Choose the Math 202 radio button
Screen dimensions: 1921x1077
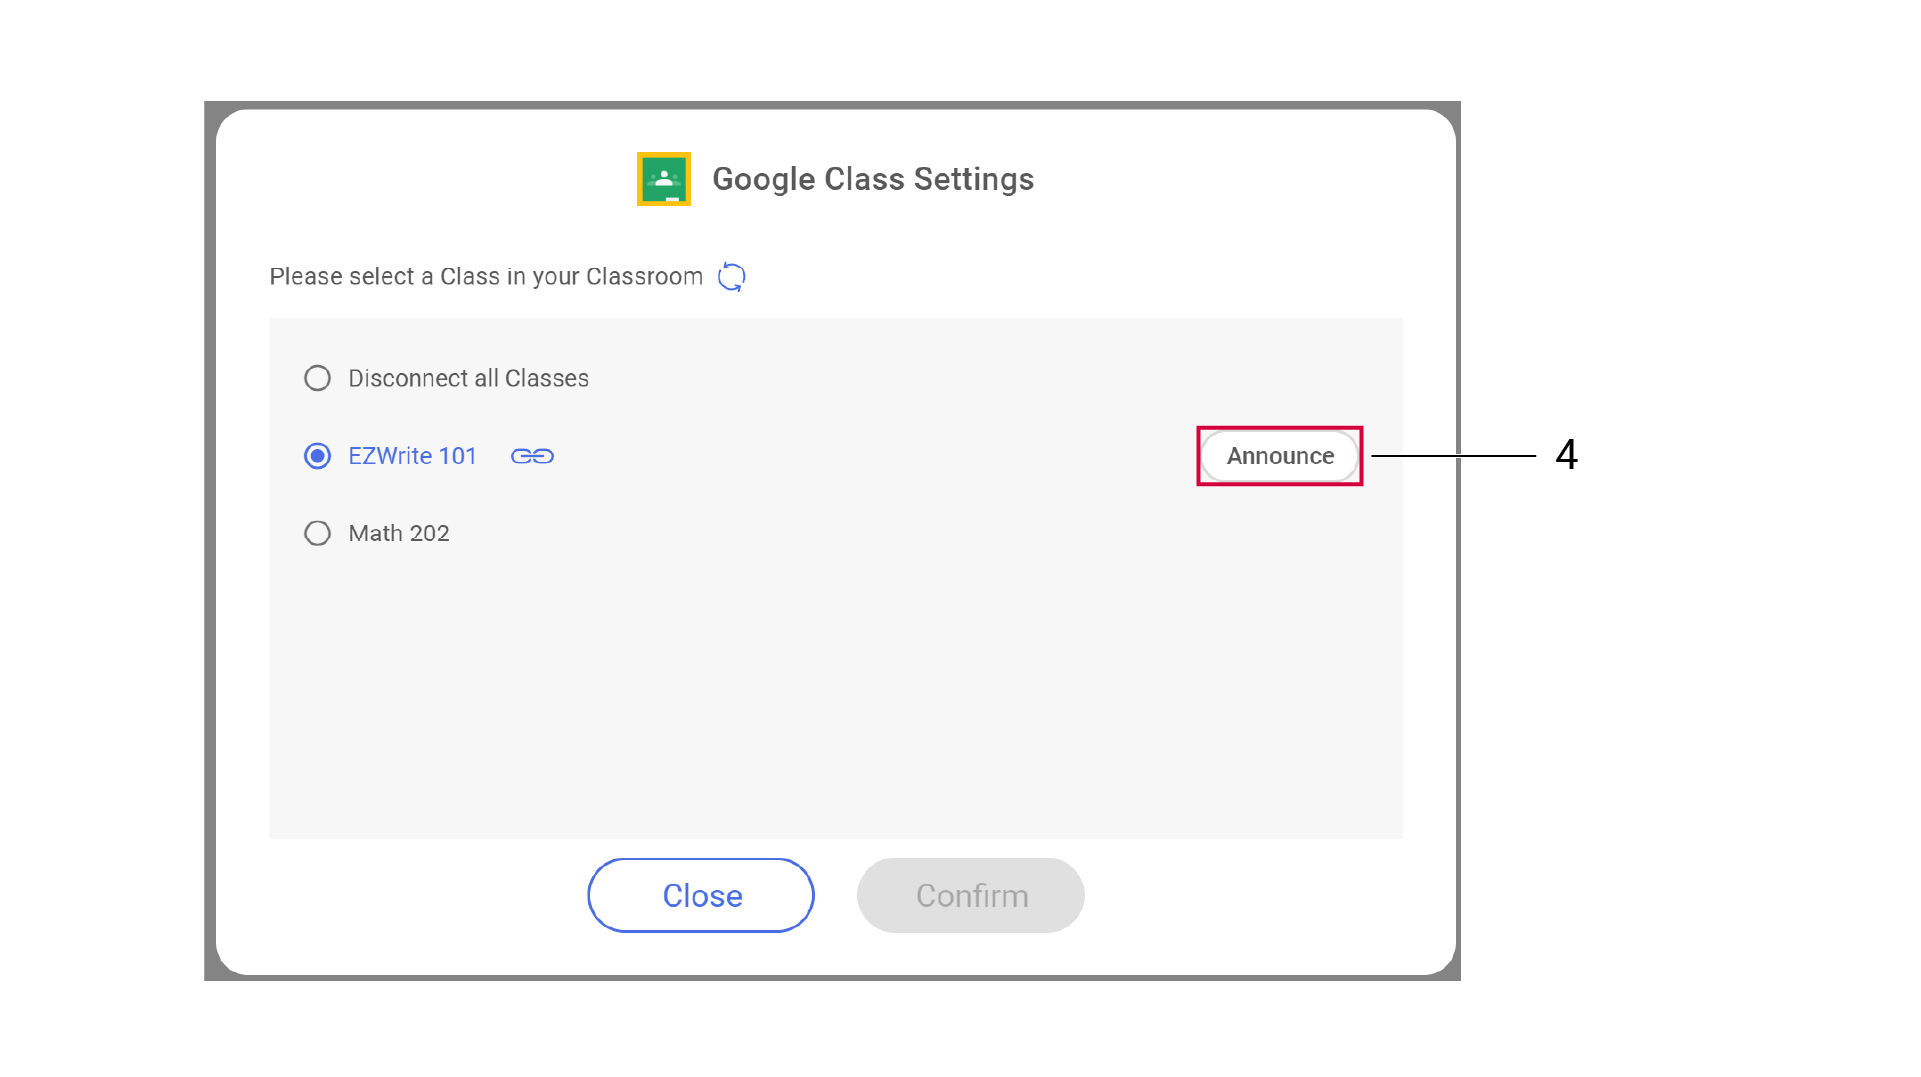(317, 533)
